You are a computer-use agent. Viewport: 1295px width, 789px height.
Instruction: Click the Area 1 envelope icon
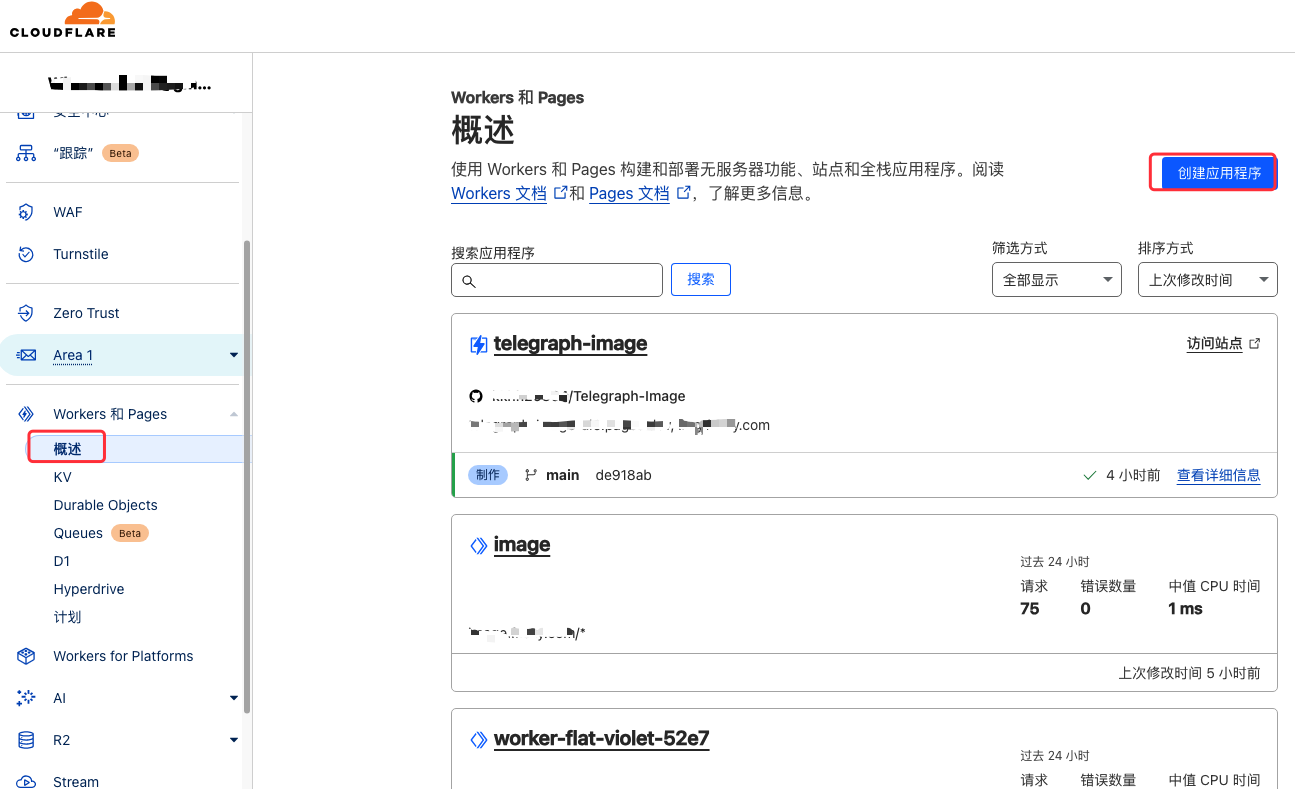(x=26, y=355)
